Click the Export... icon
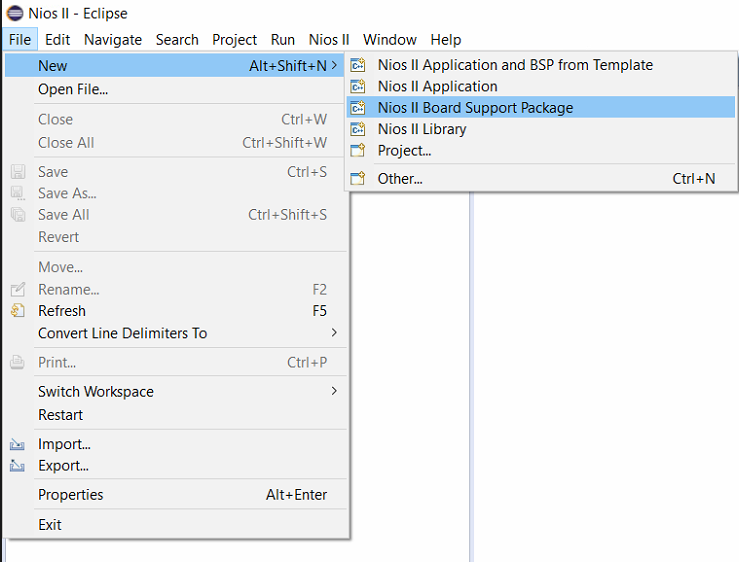The width and height of the screenshot is (739, 562). (18, 466)
